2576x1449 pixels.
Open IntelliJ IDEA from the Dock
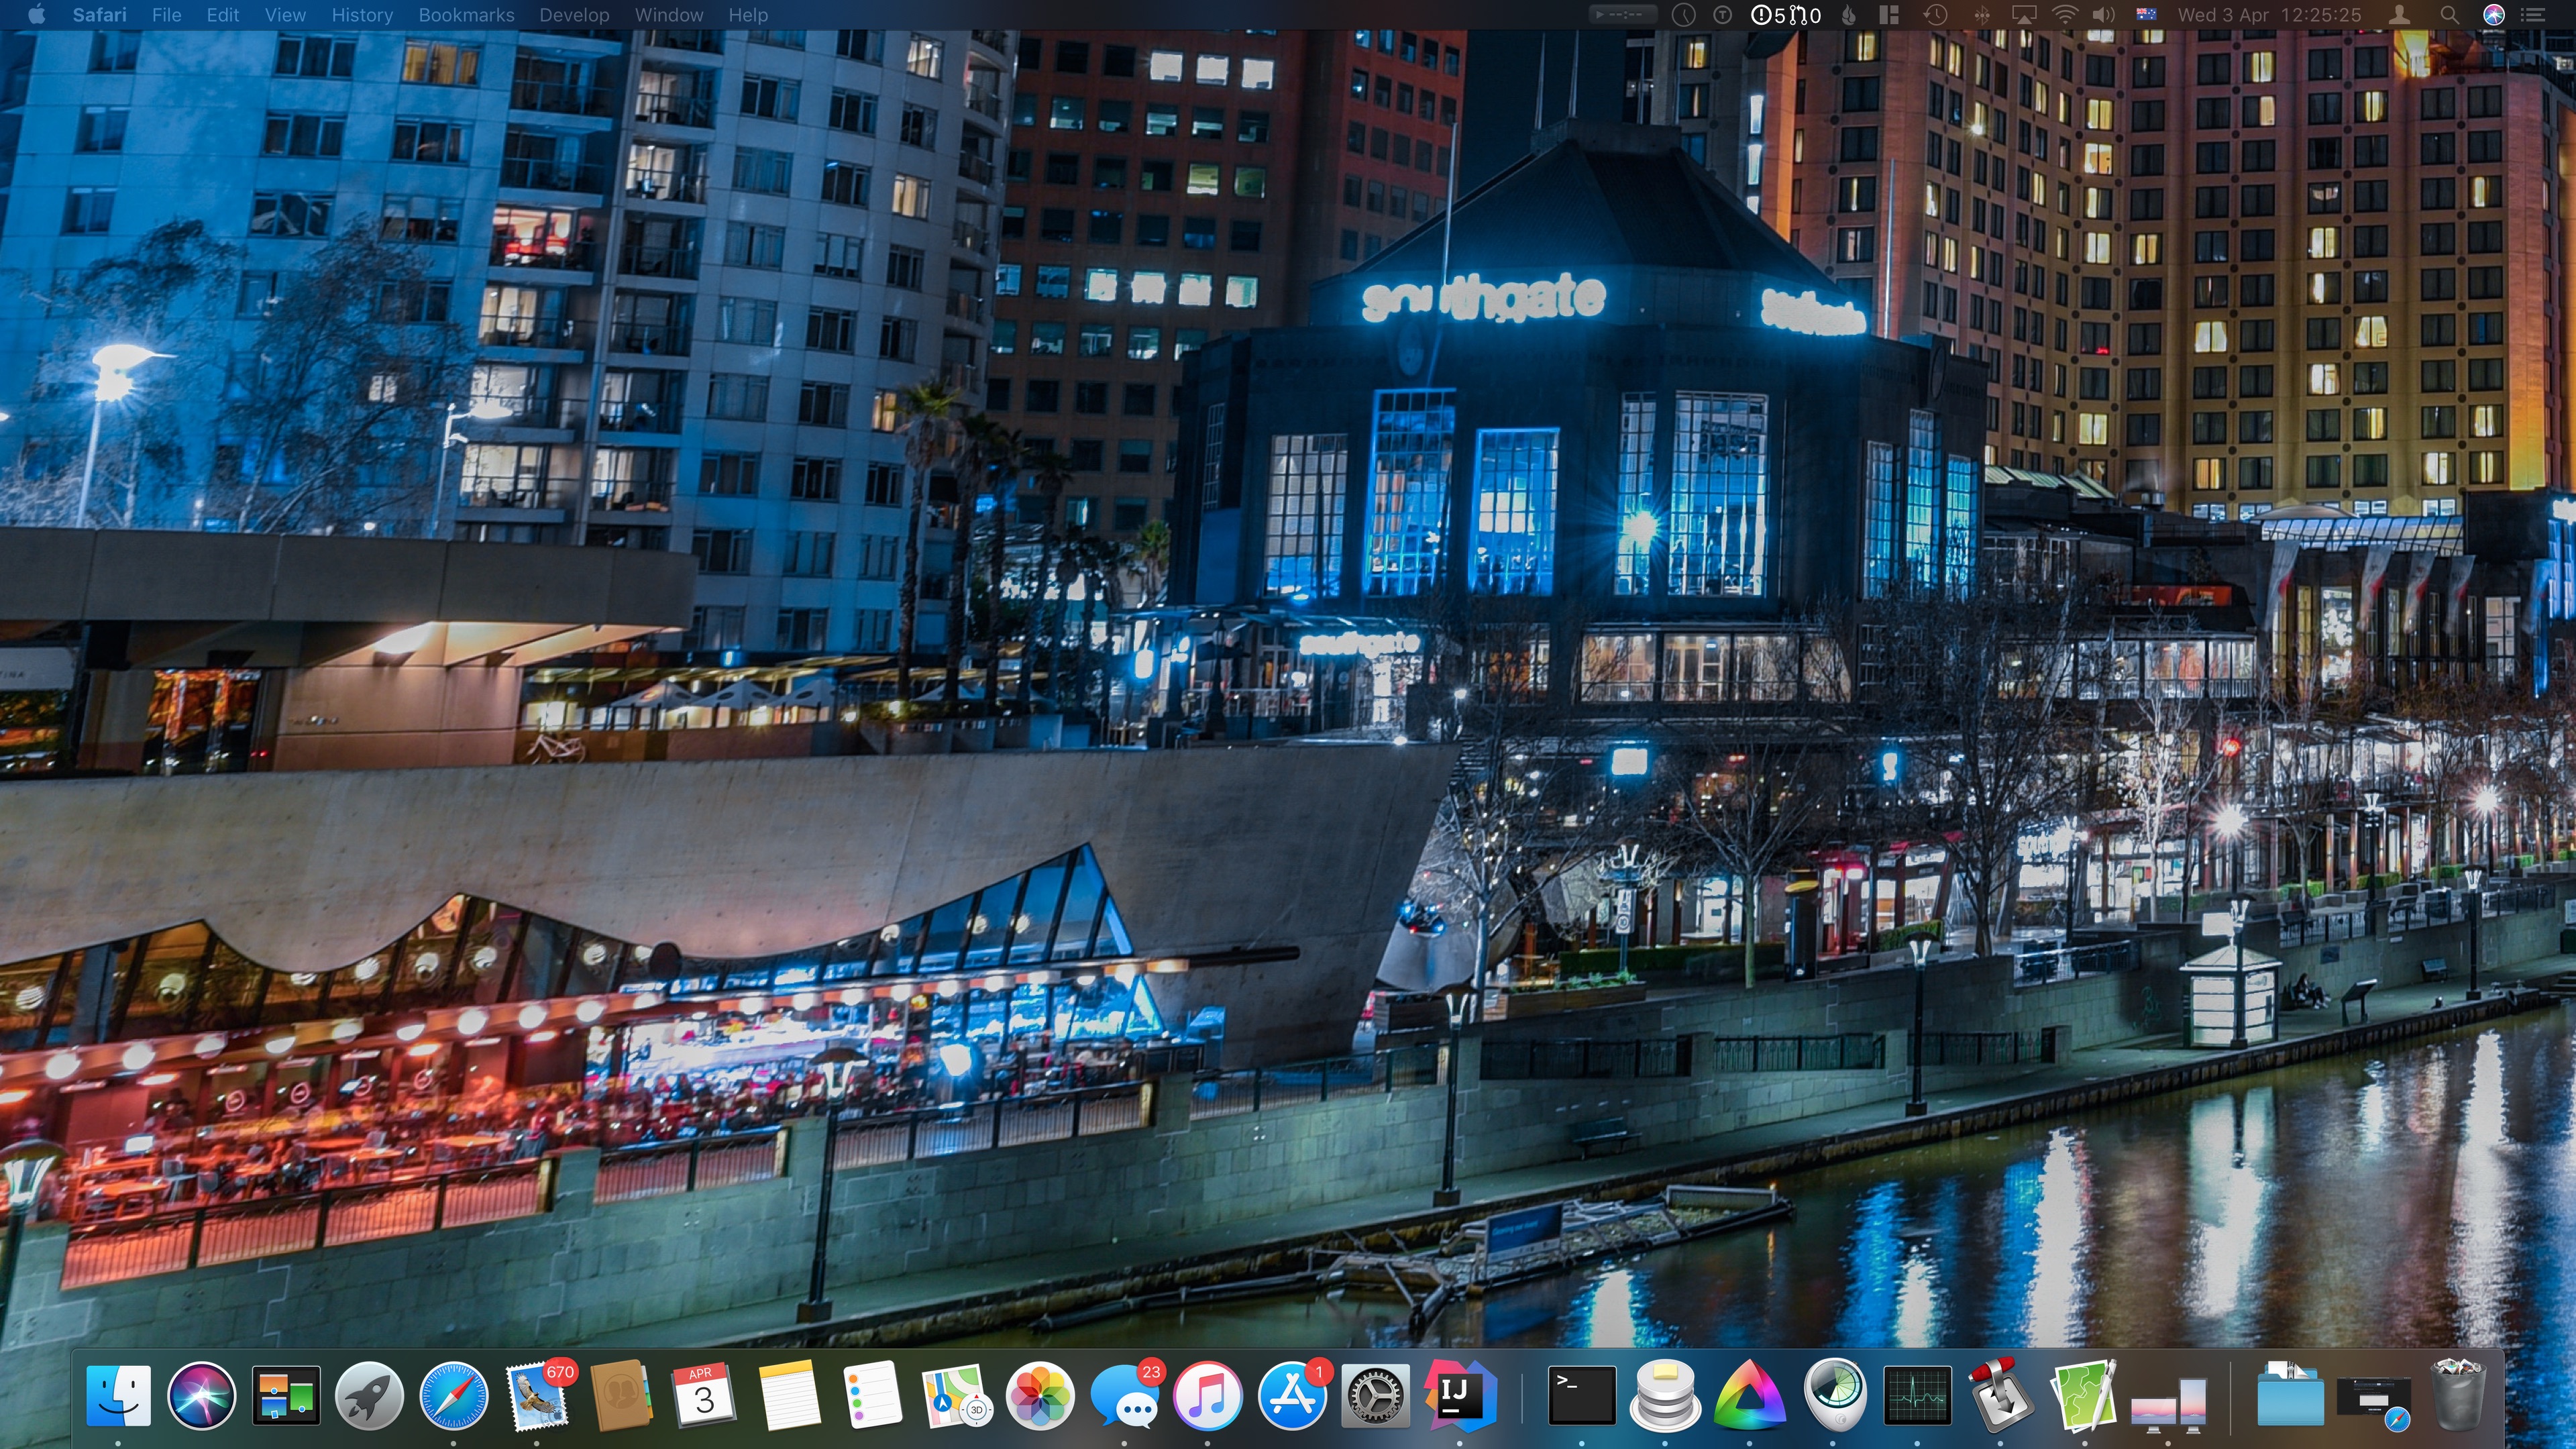point(1459,1395)
